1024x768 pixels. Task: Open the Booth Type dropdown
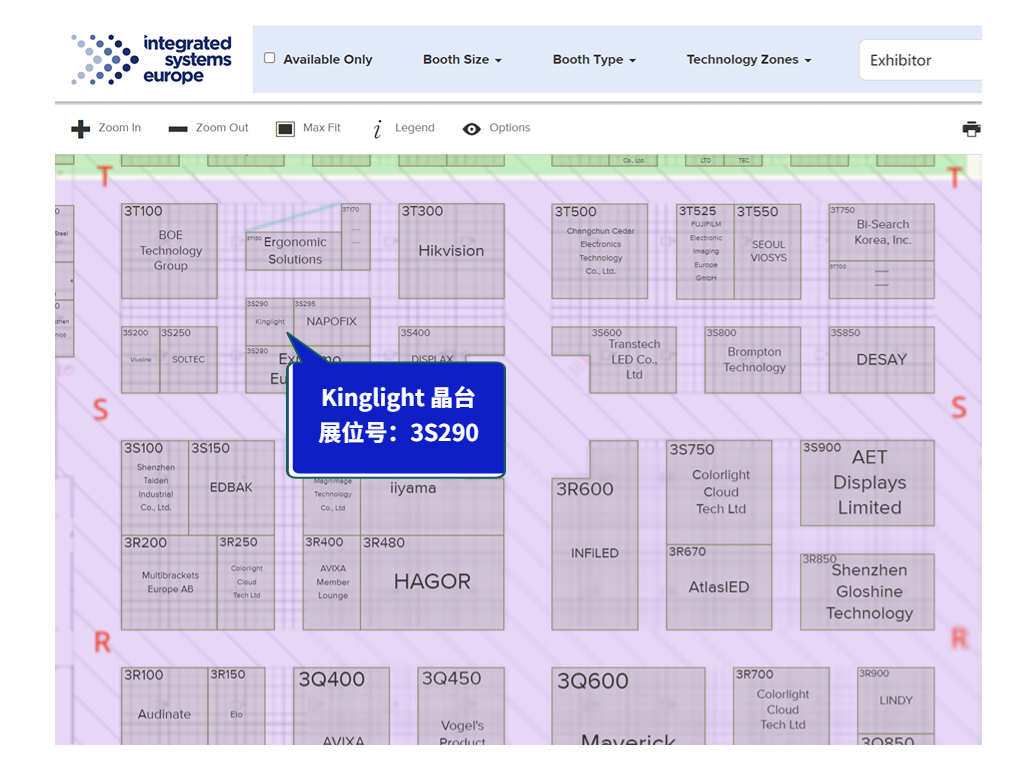(x=594, y=60)
